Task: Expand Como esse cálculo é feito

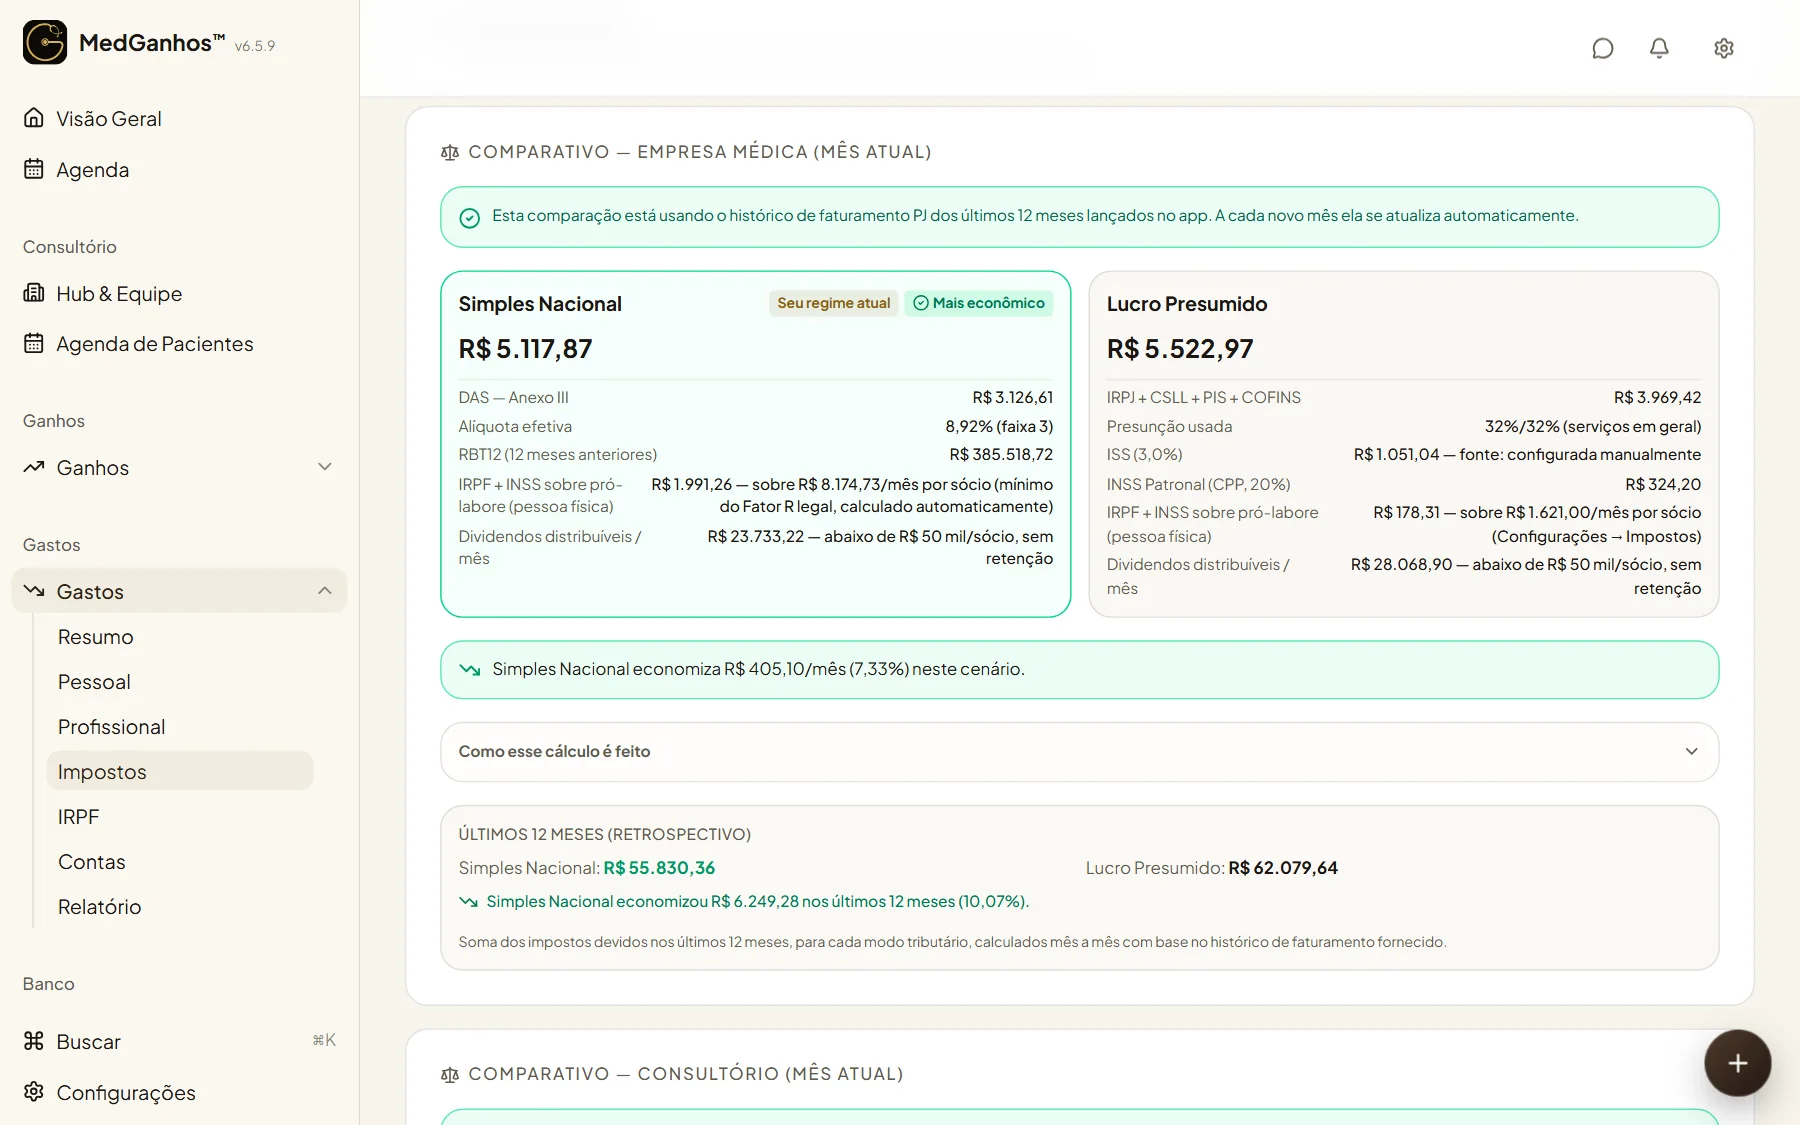Action: pos(1079,752)
